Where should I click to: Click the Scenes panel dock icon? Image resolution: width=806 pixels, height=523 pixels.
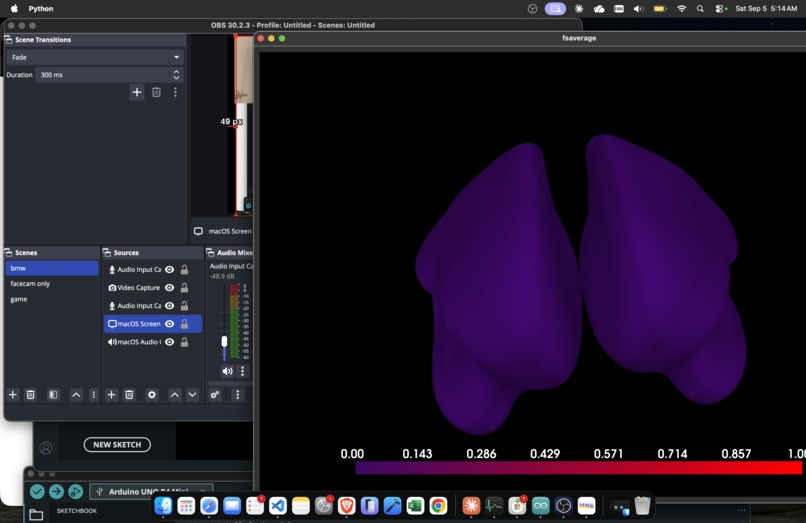click(x=8, y=253)
